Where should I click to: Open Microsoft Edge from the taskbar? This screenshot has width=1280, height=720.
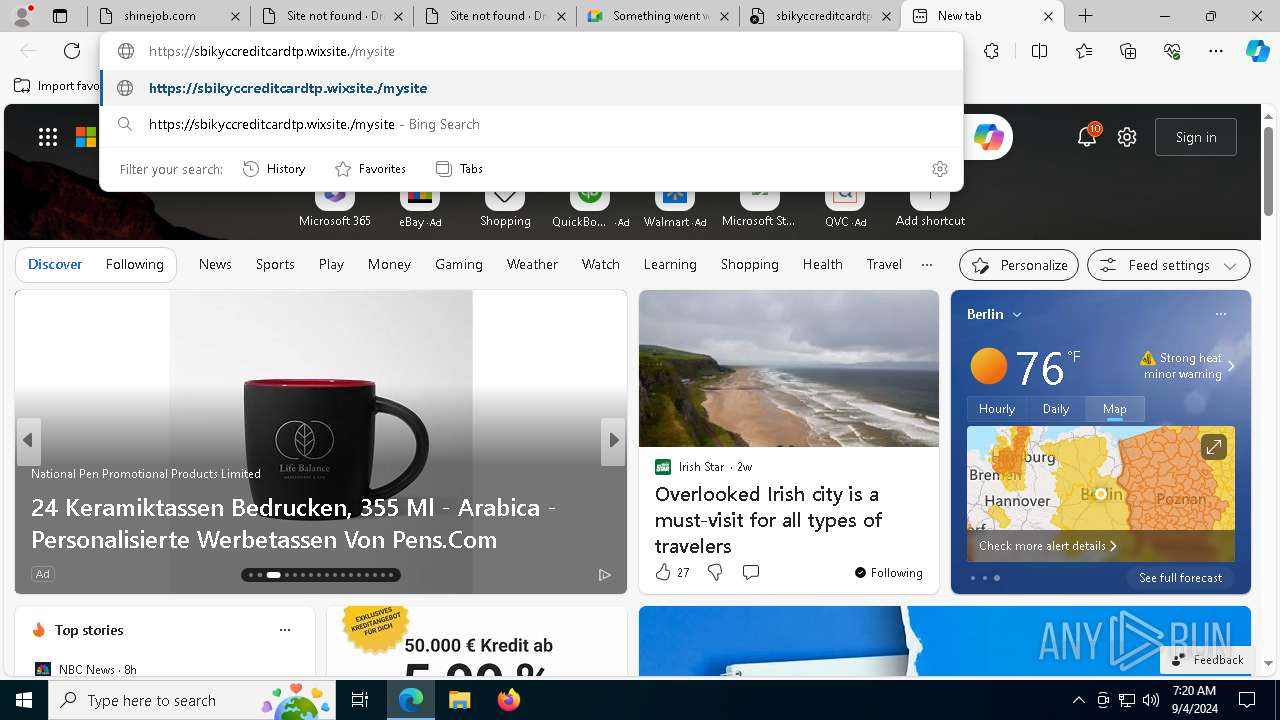tap(411, 700)
